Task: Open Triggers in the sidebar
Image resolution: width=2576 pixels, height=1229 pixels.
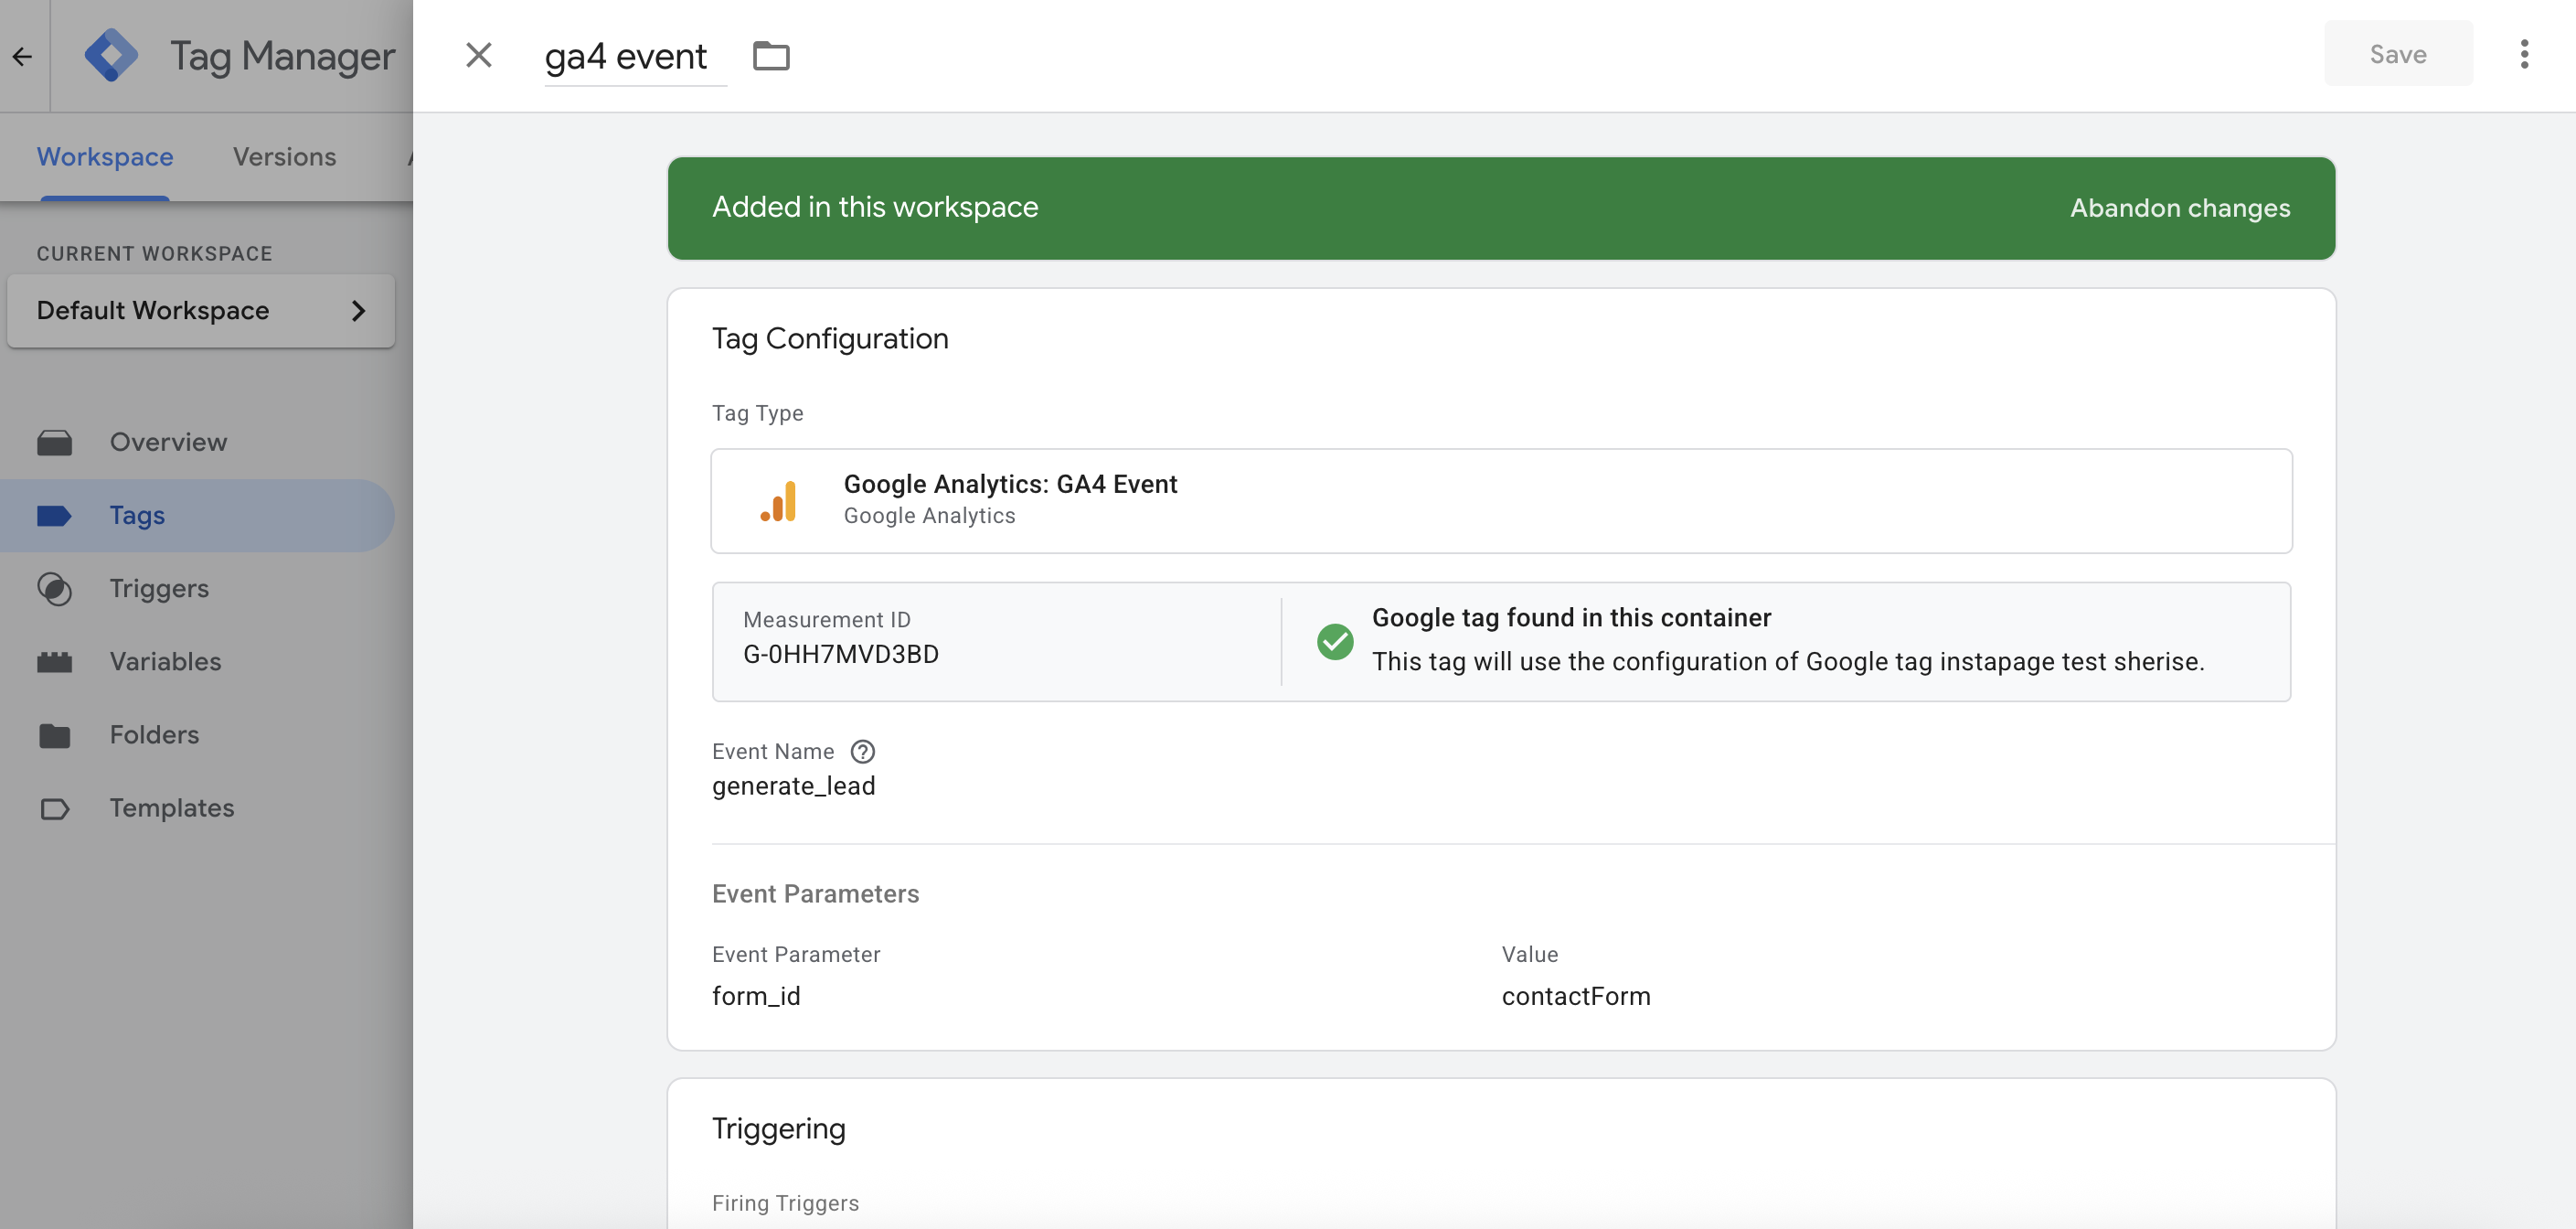Action: (x=159, y=588)
